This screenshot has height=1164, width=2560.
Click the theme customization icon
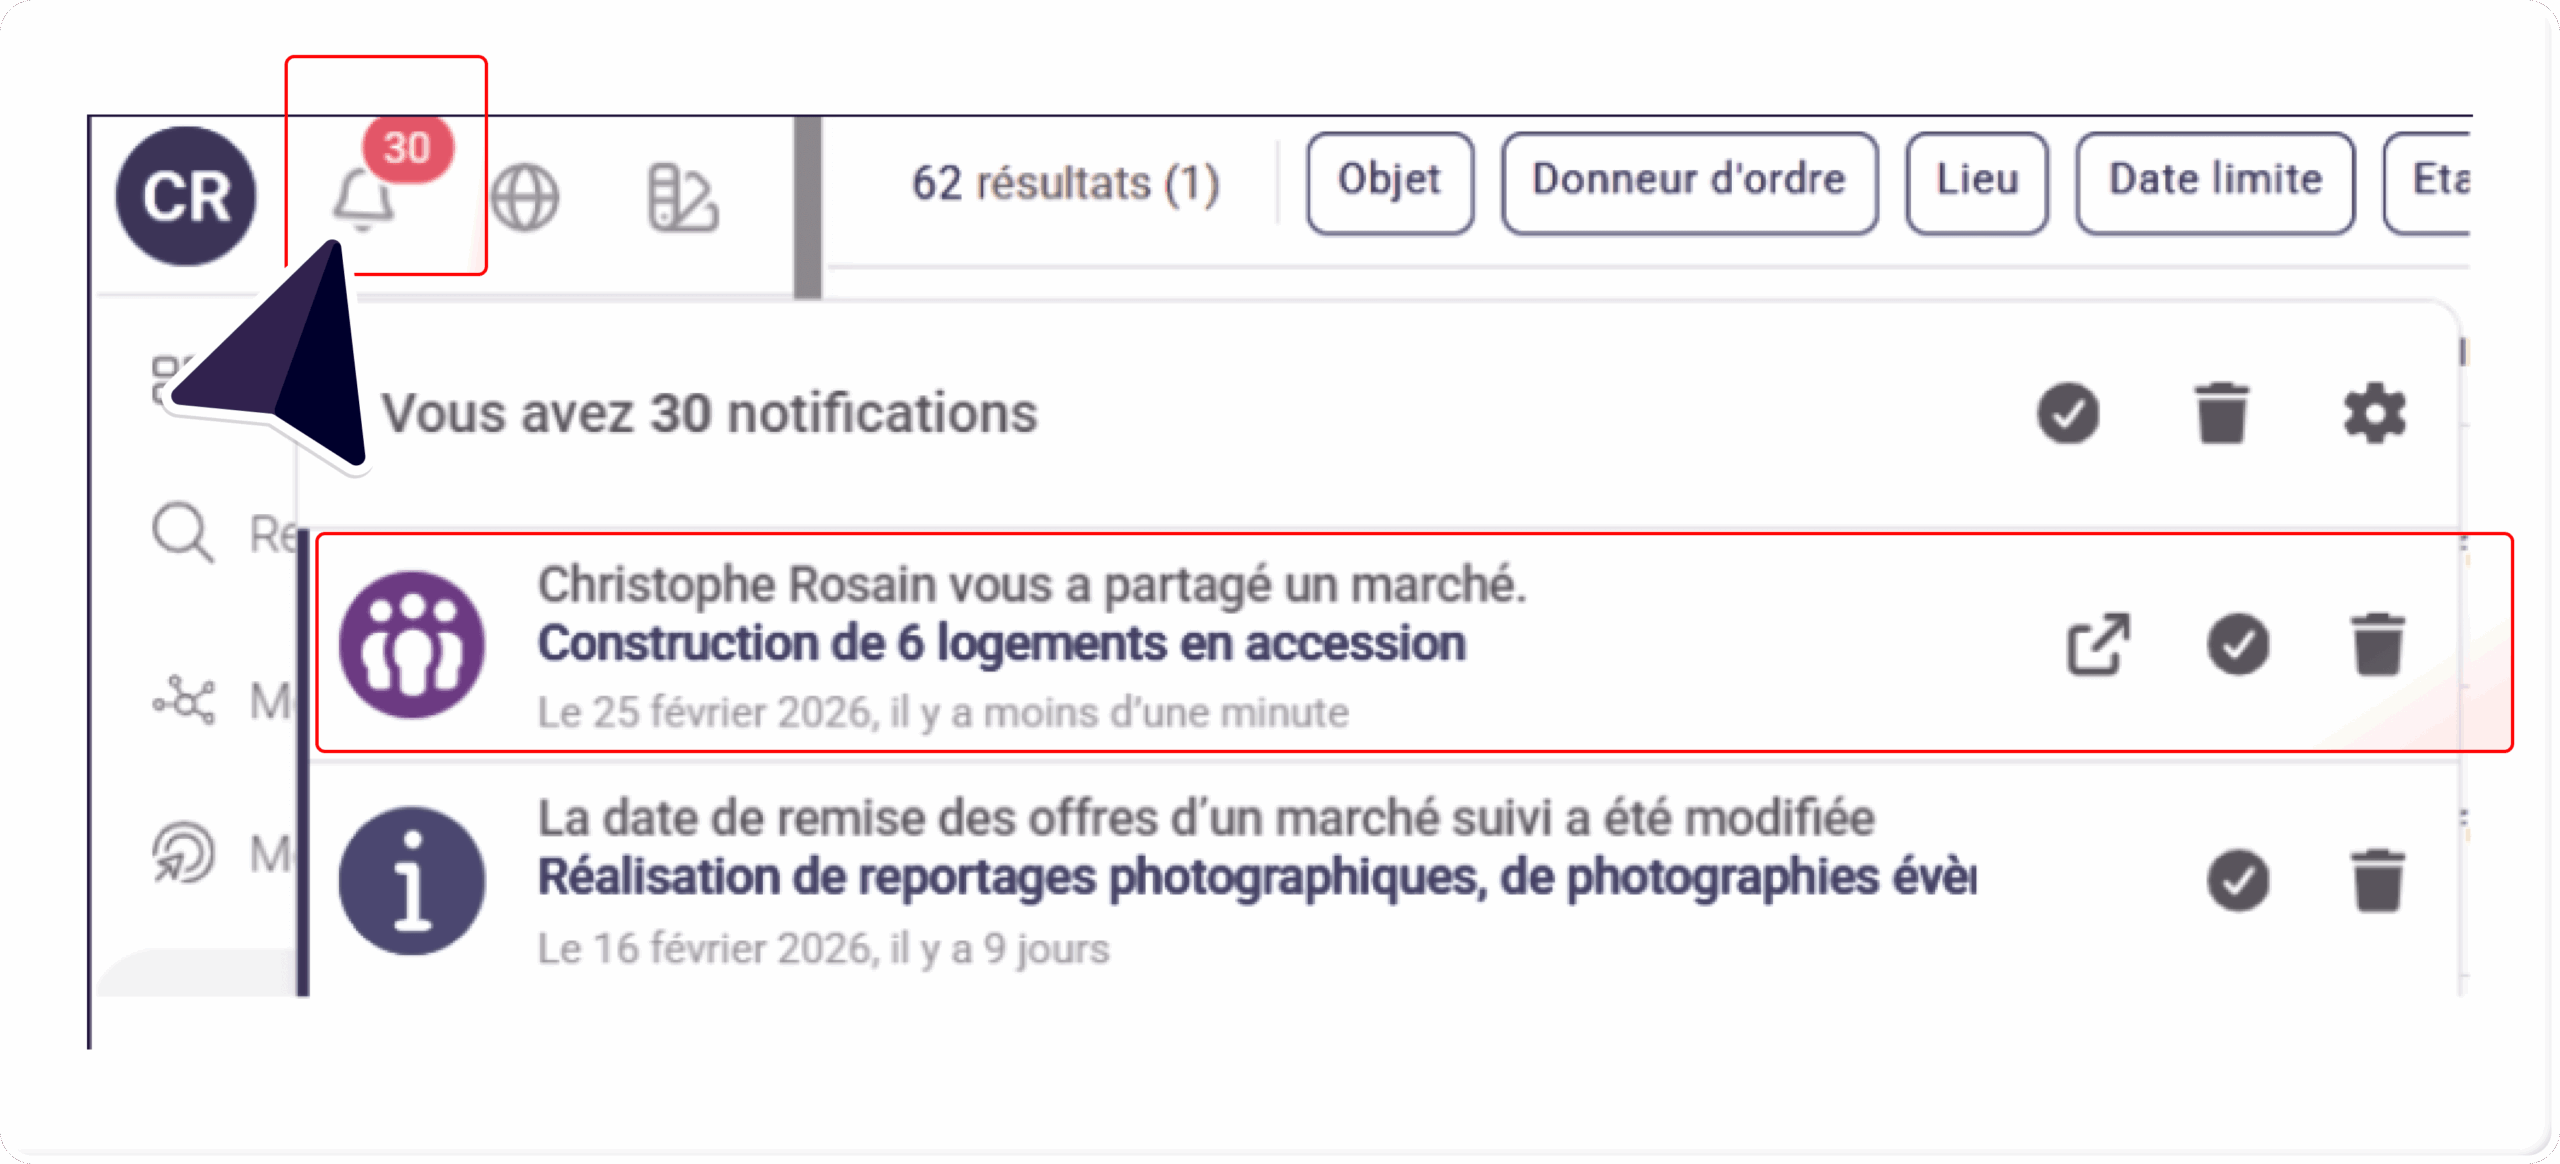[x=682, y=197]
